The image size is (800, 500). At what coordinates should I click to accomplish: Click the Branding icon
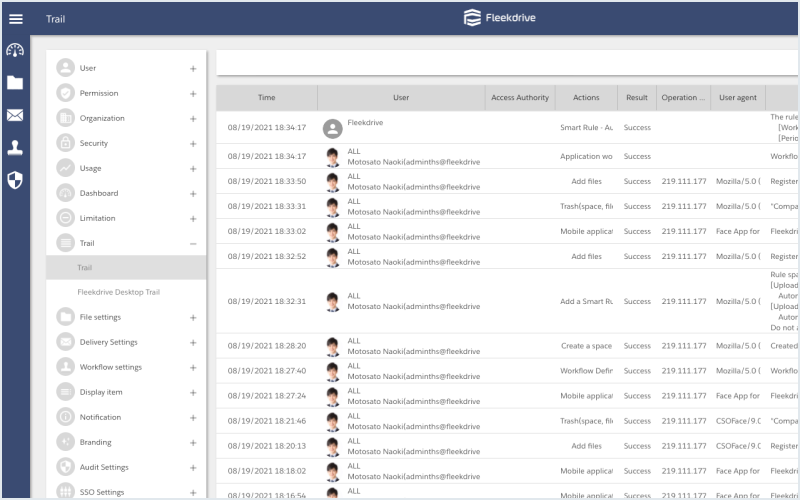(x=65, y=442)
